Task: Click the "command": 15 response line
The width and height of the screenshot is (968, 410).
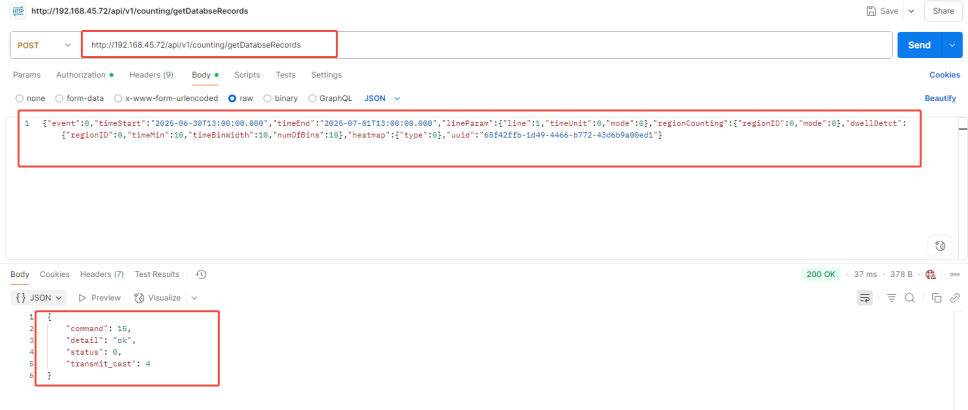Action: point(99,328)
